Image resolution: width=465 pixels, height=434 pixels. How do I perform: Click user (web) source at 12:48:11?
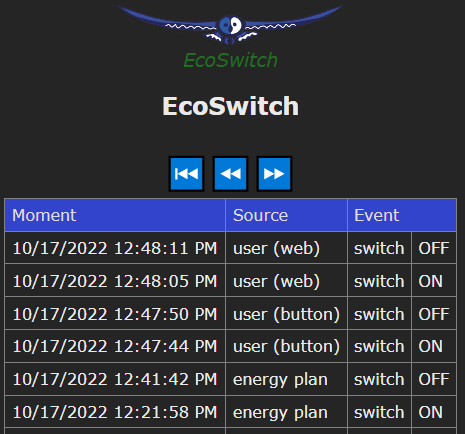click(286, 248)
